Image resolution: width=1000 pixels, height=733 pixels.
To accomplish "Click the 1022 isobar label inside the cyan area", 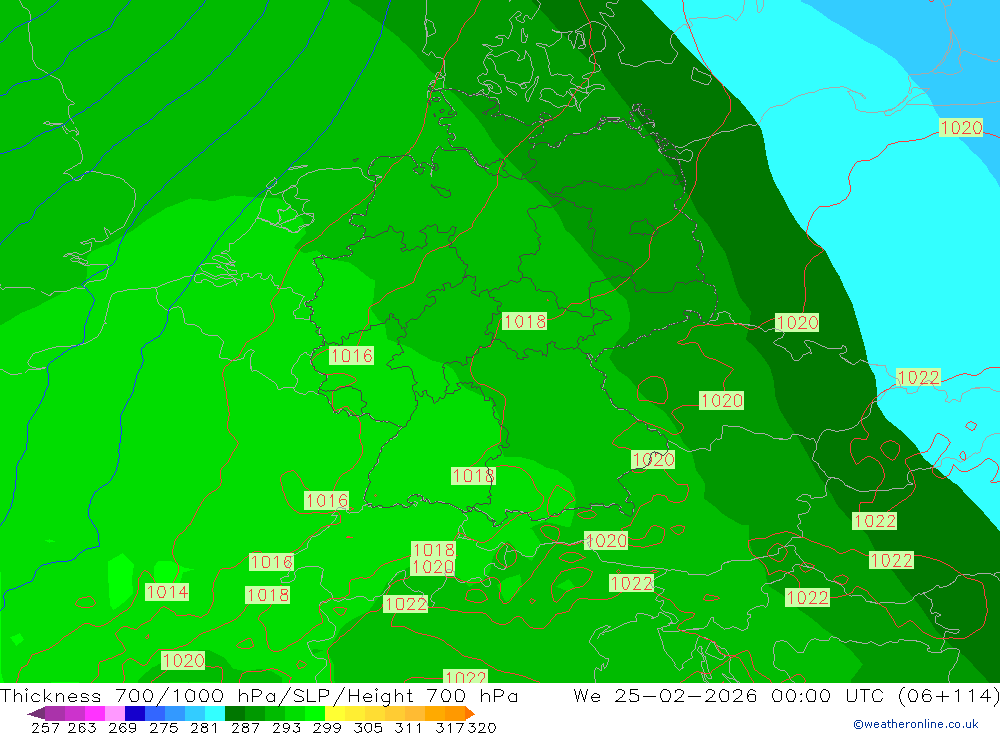I will (x=918, y=378).
